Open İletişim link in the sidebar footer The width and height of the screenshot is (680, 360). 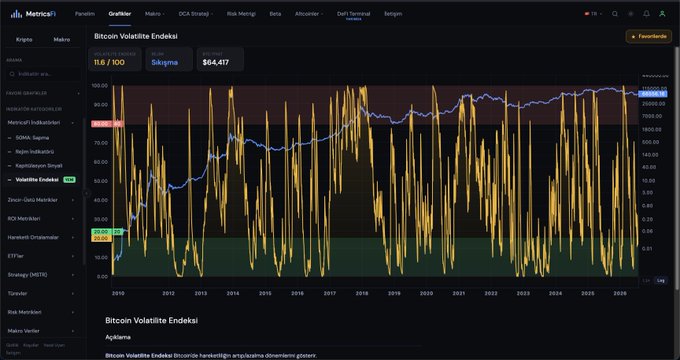[13, 353]
